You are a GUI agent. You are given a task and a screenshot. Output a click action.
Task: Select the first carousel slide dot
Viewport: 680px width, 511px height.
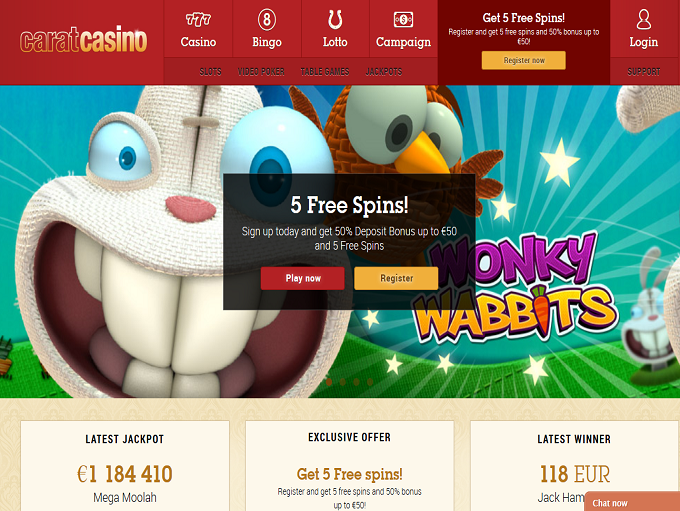pyautogui.click(x=329, y=382)
